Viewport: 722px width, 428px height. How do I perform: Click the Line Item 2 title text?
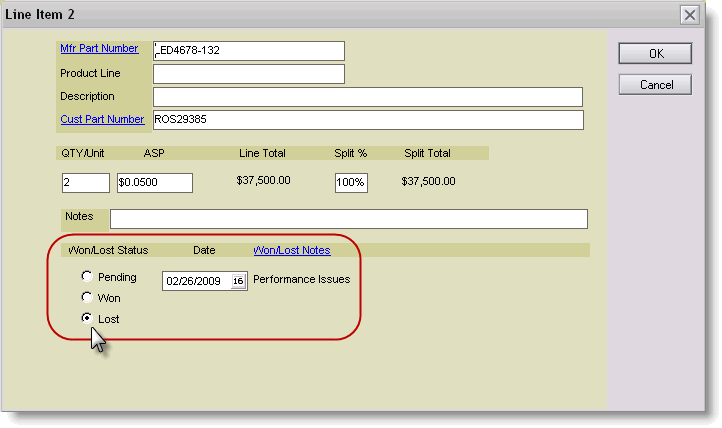40,15
